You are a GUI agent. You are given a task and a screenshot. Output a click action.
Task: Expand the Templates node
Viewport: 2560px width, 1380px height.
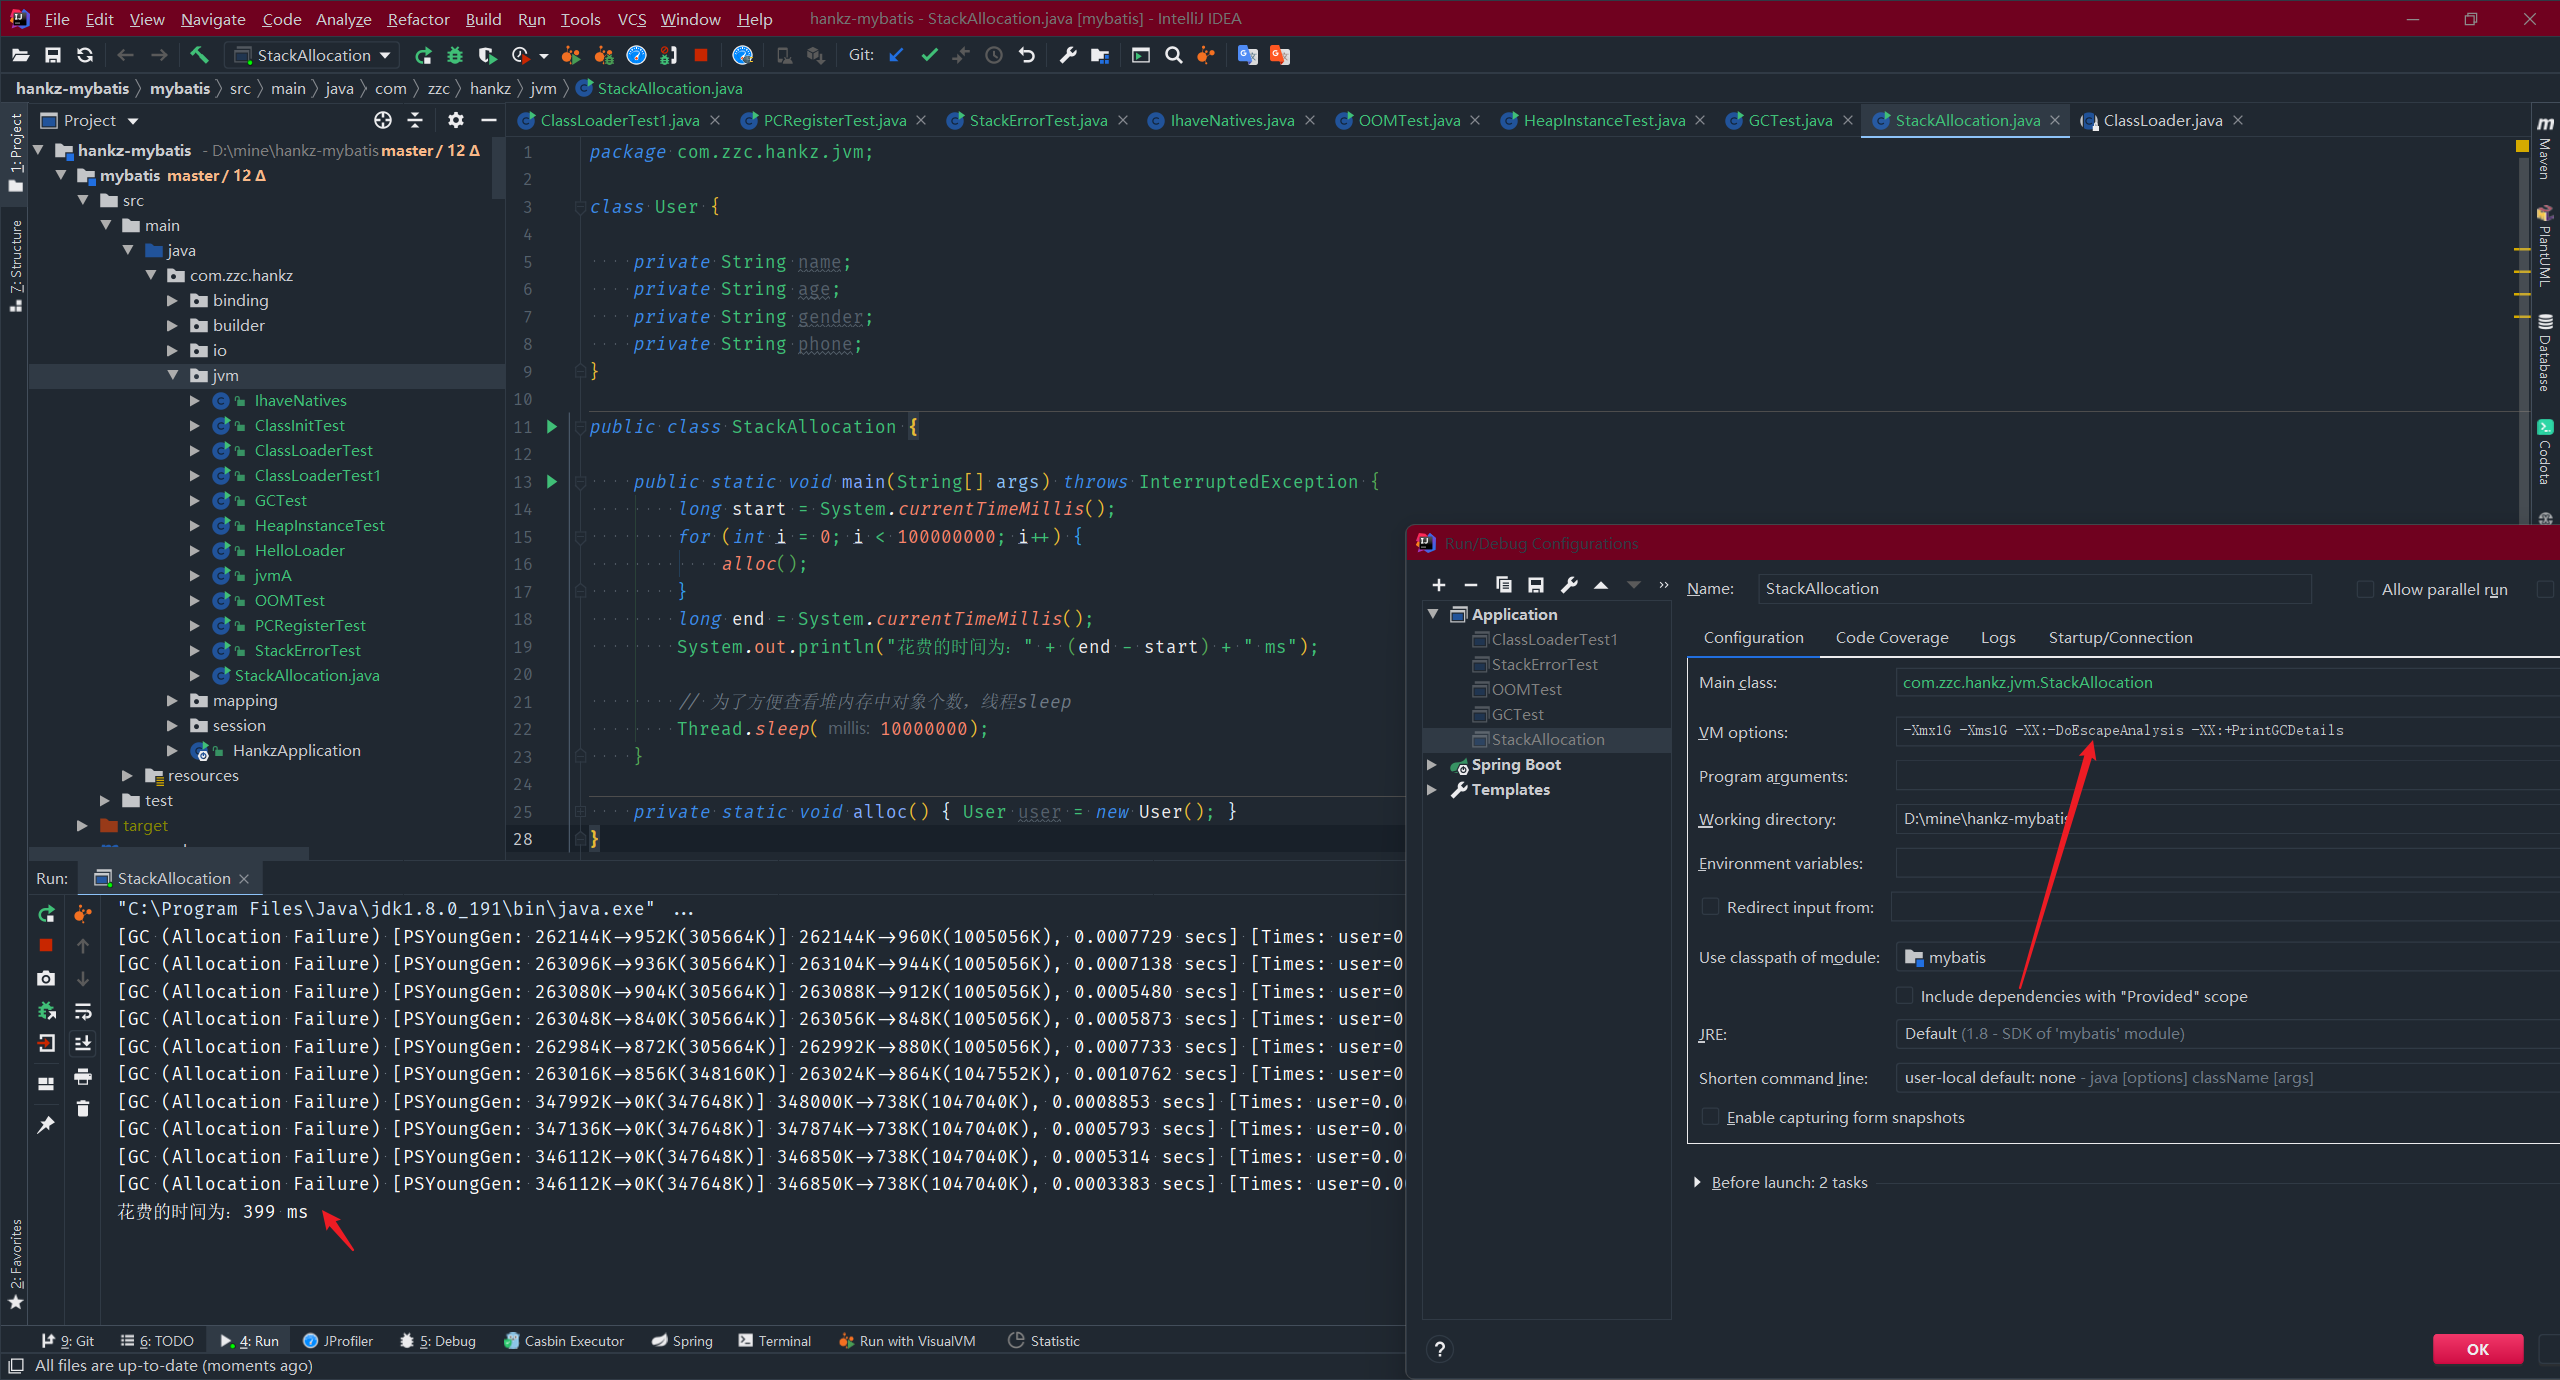coord(1432,789)
